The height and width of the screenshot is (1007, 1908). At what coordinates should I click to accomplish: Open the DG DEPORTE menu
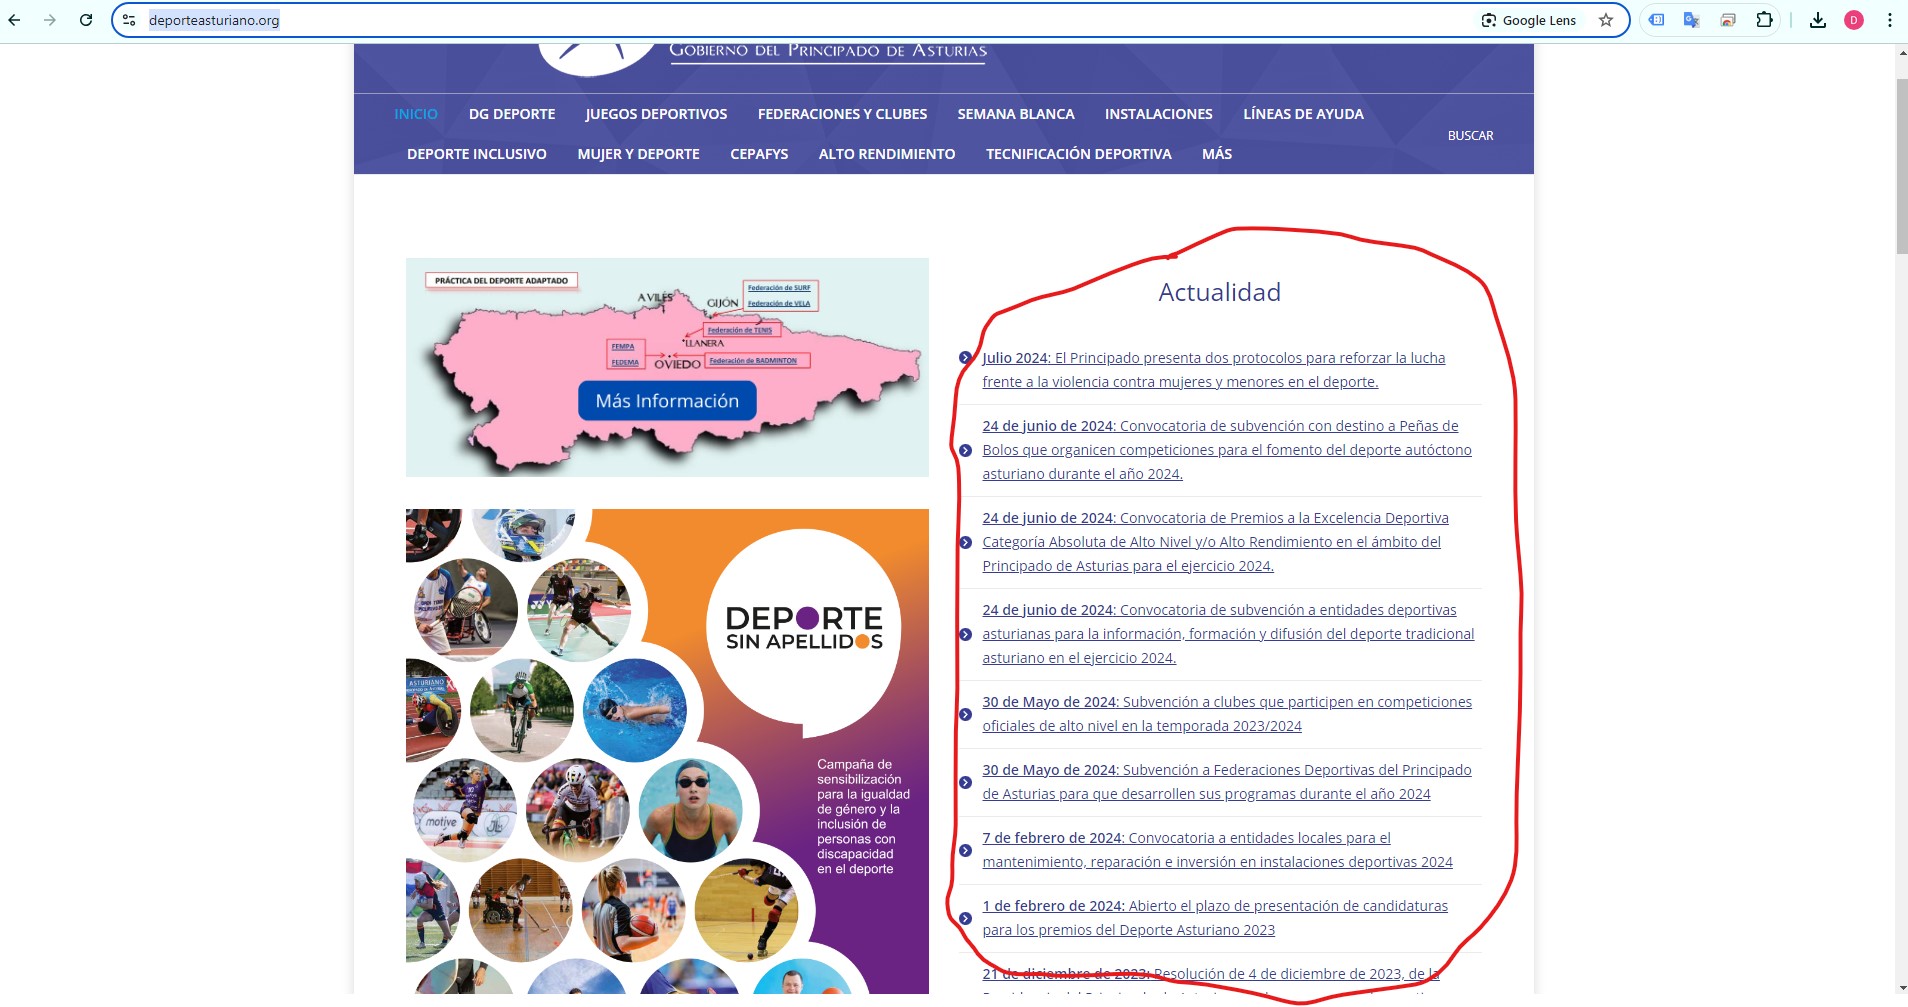(512, 114)
